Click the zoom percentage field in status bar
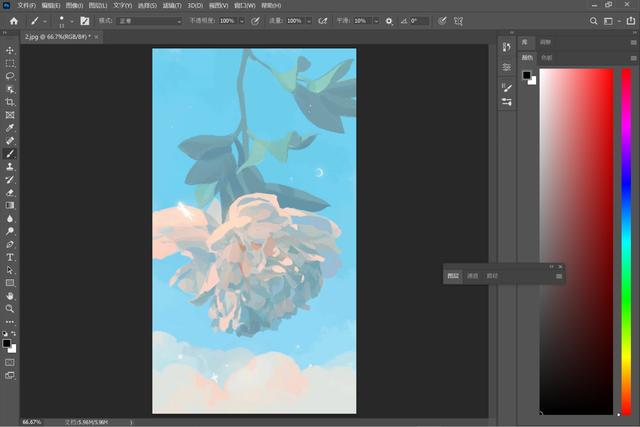 32,422
